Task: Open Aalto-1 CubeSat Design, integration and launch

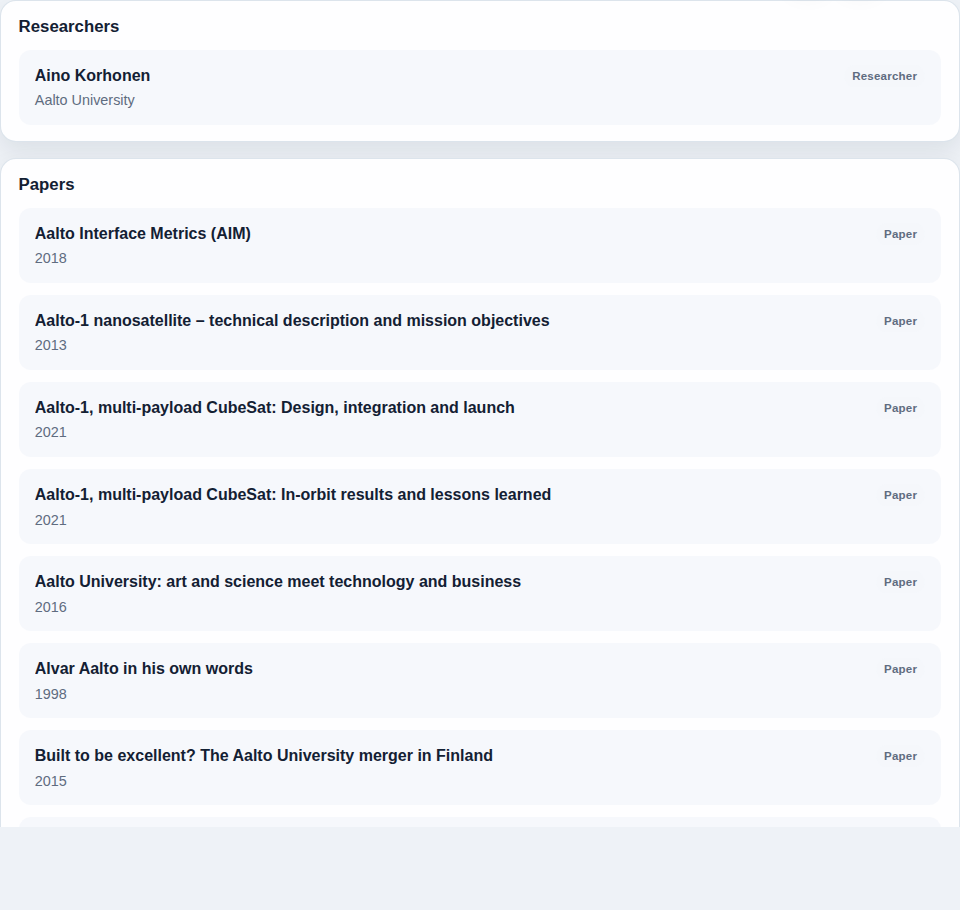Action: tap(479, 419)
